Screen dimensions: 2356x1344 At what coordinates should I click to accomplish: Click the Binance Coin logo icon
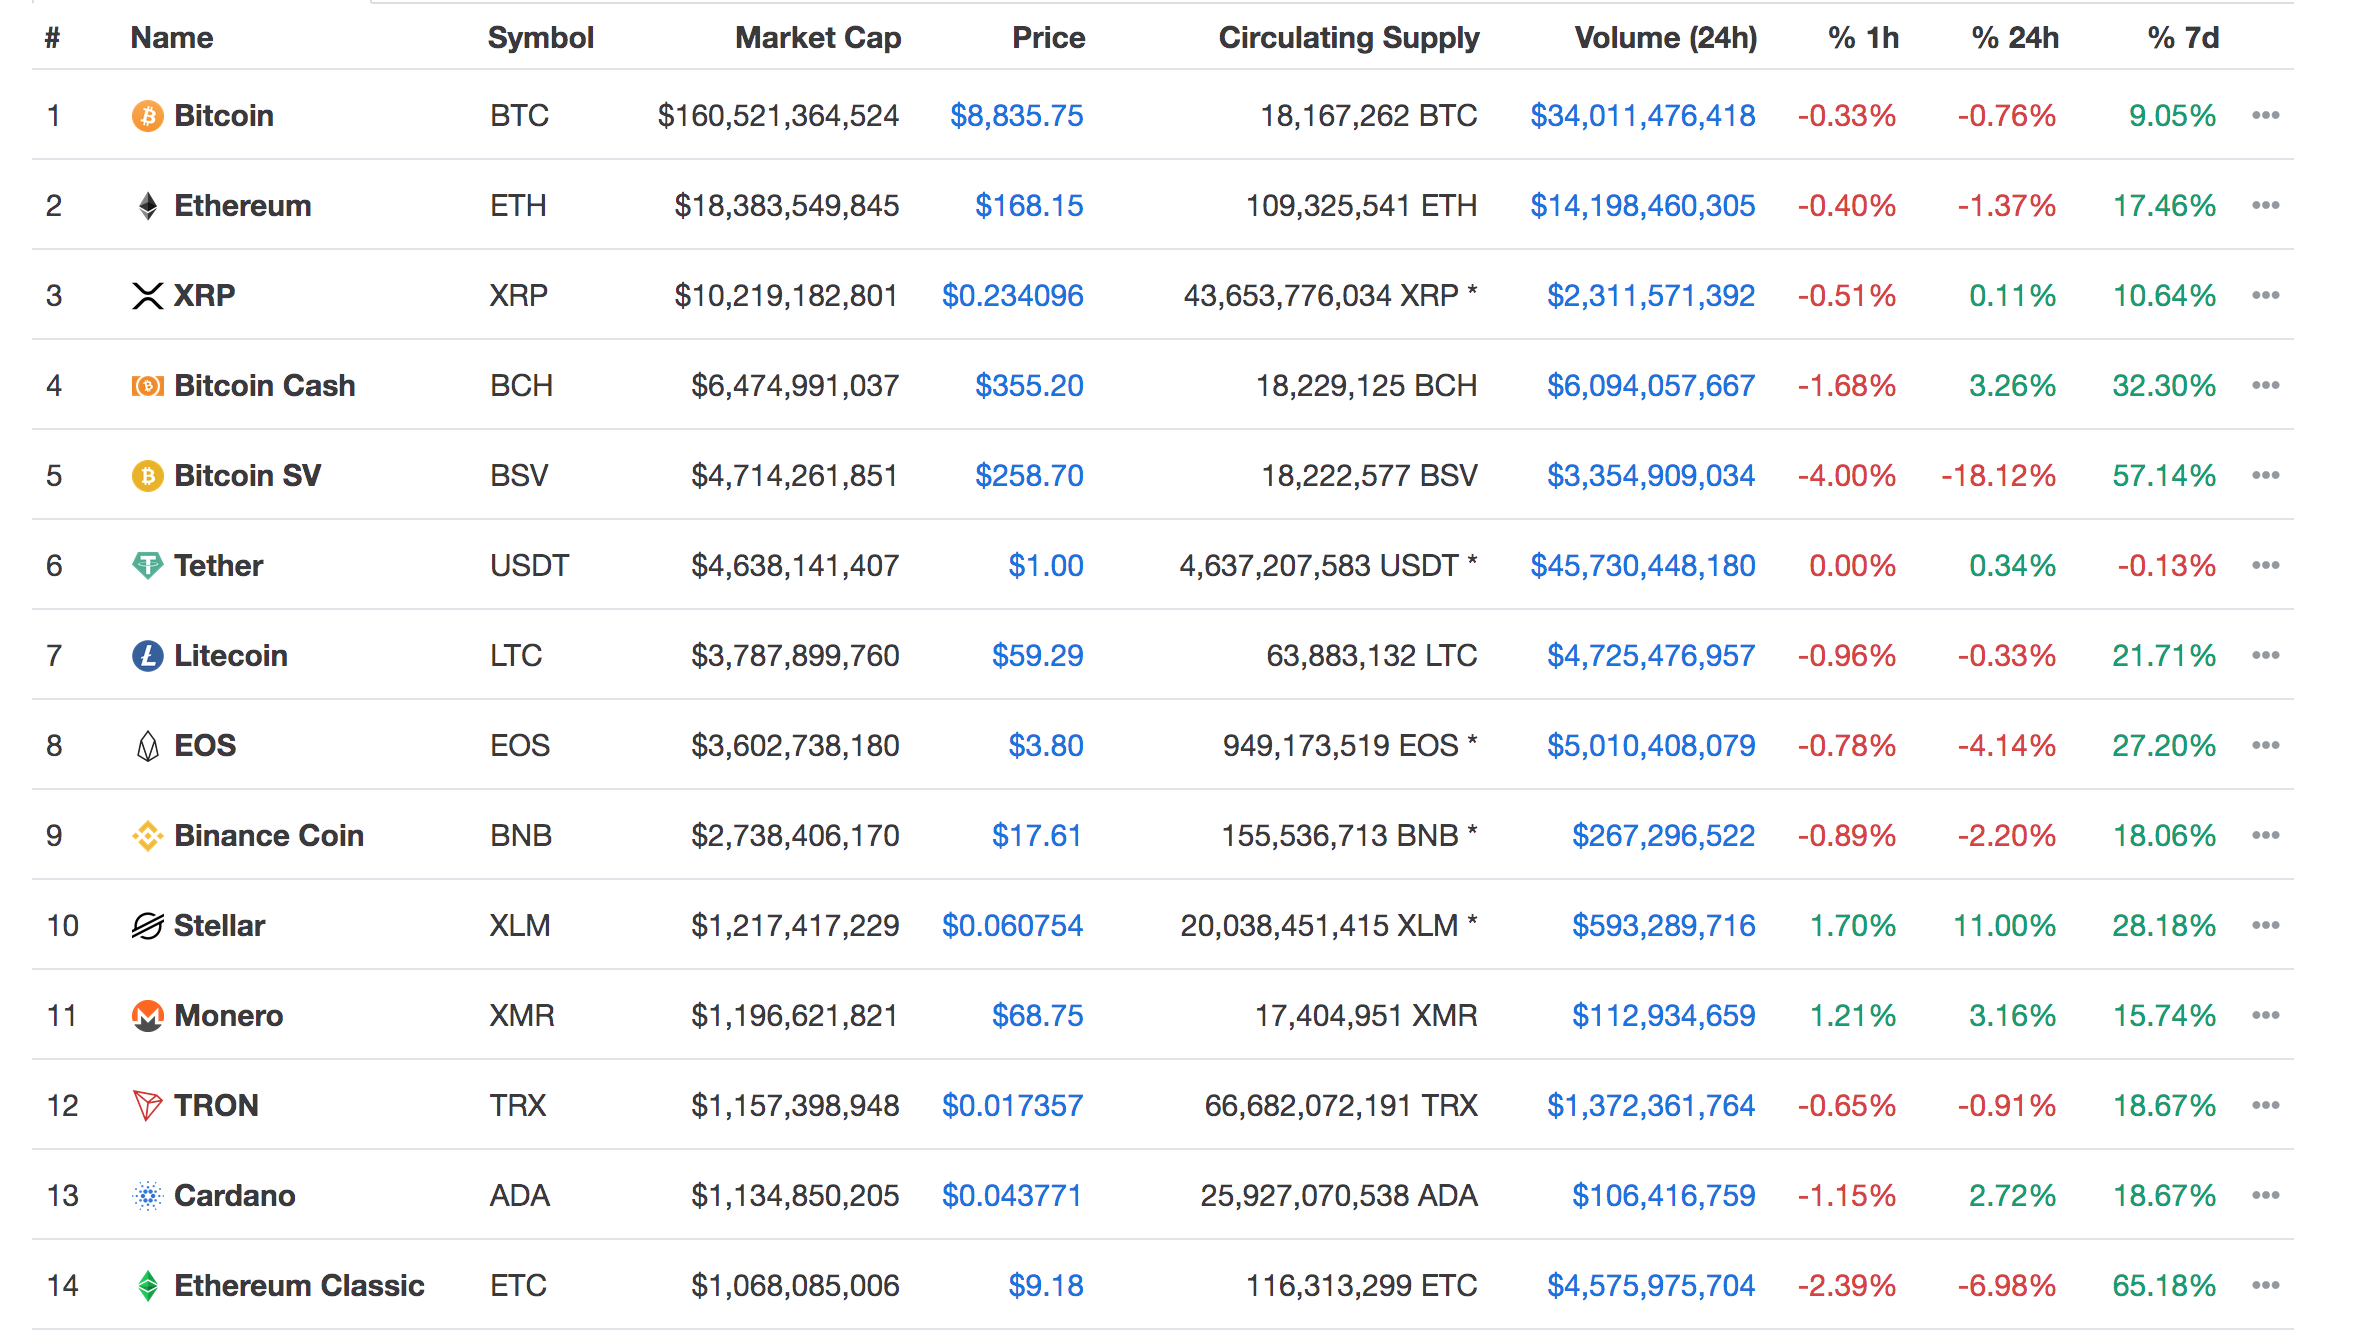click(x=148, y=836)
